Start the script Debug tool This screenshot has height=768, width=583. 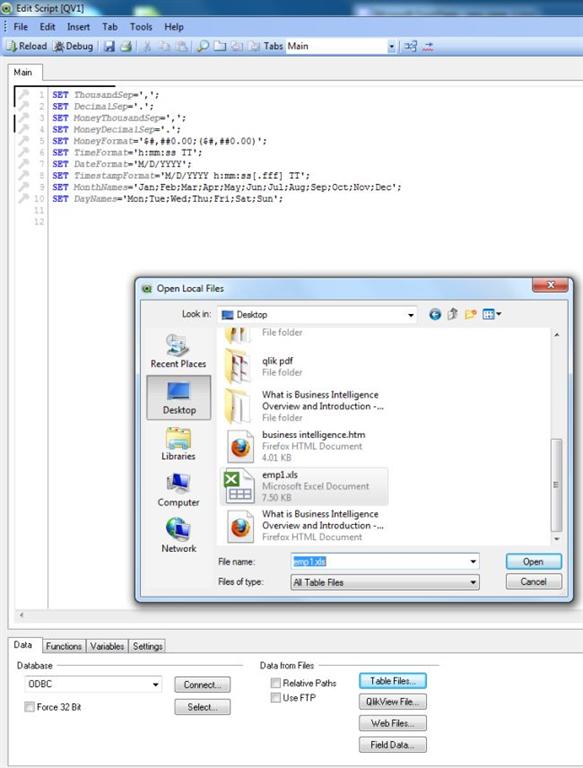(x=73, y=46)
